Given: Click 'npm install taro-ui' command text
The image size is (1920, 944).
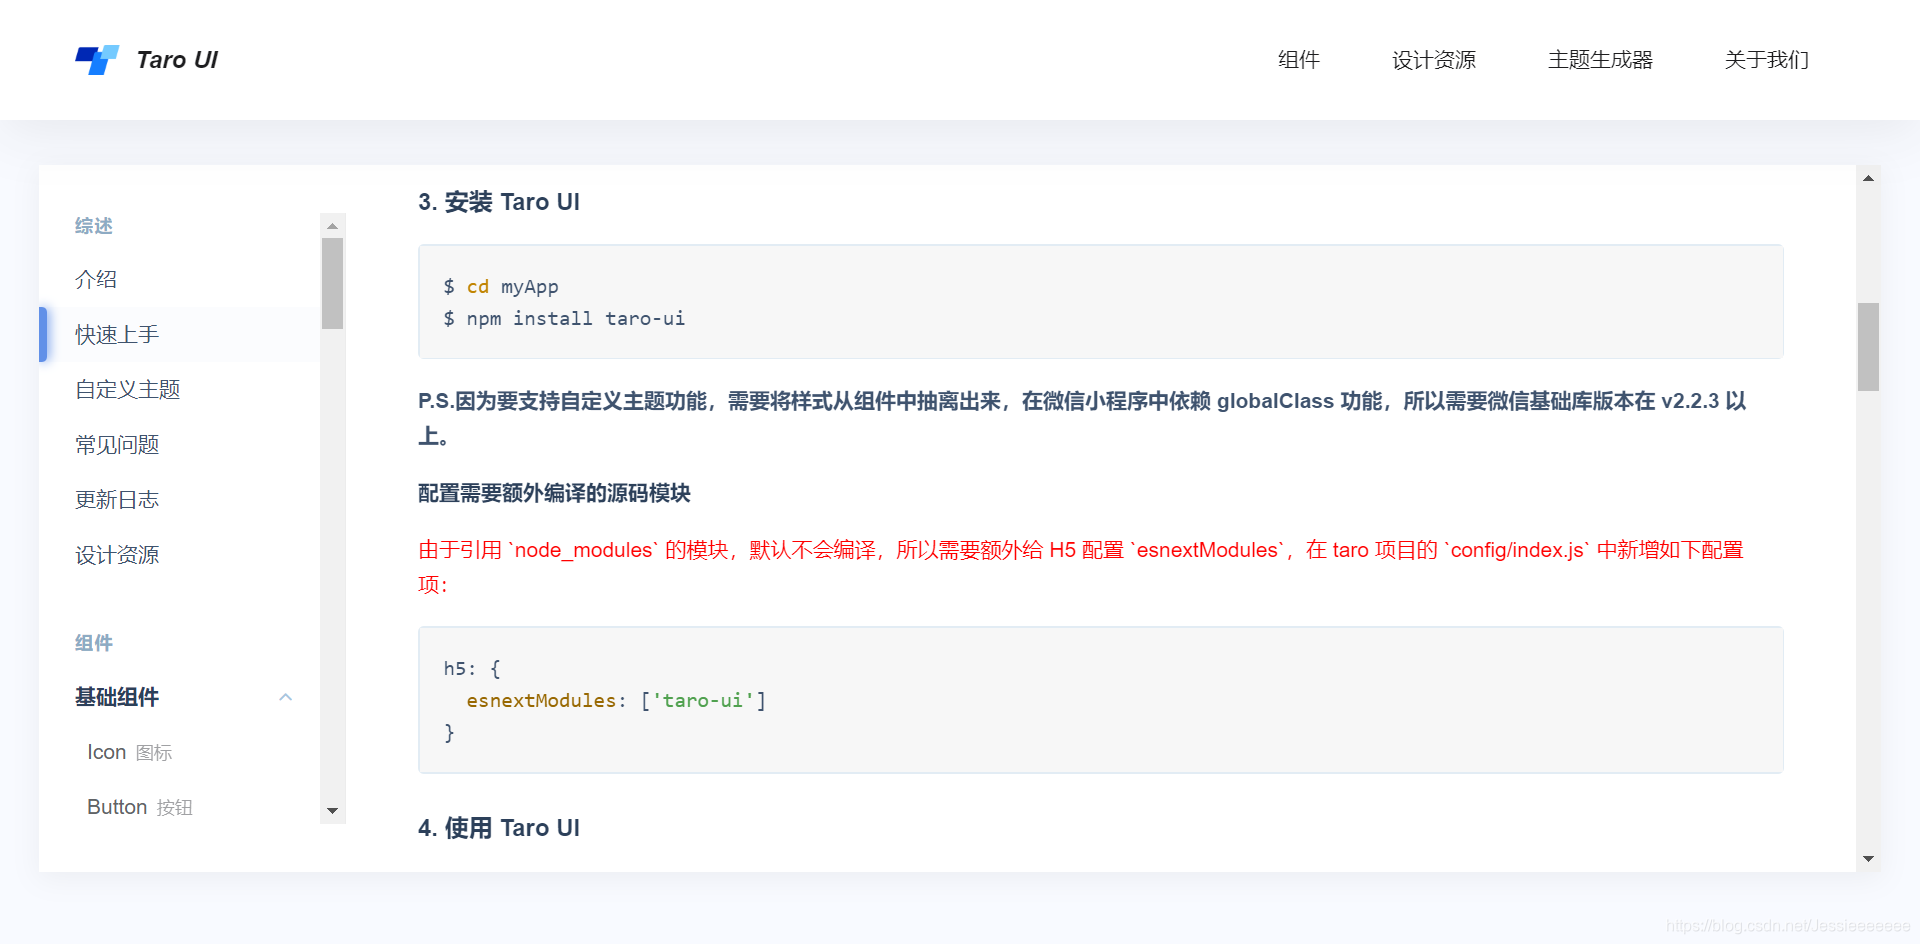Looking at the screenshot, I should (576, 319).
